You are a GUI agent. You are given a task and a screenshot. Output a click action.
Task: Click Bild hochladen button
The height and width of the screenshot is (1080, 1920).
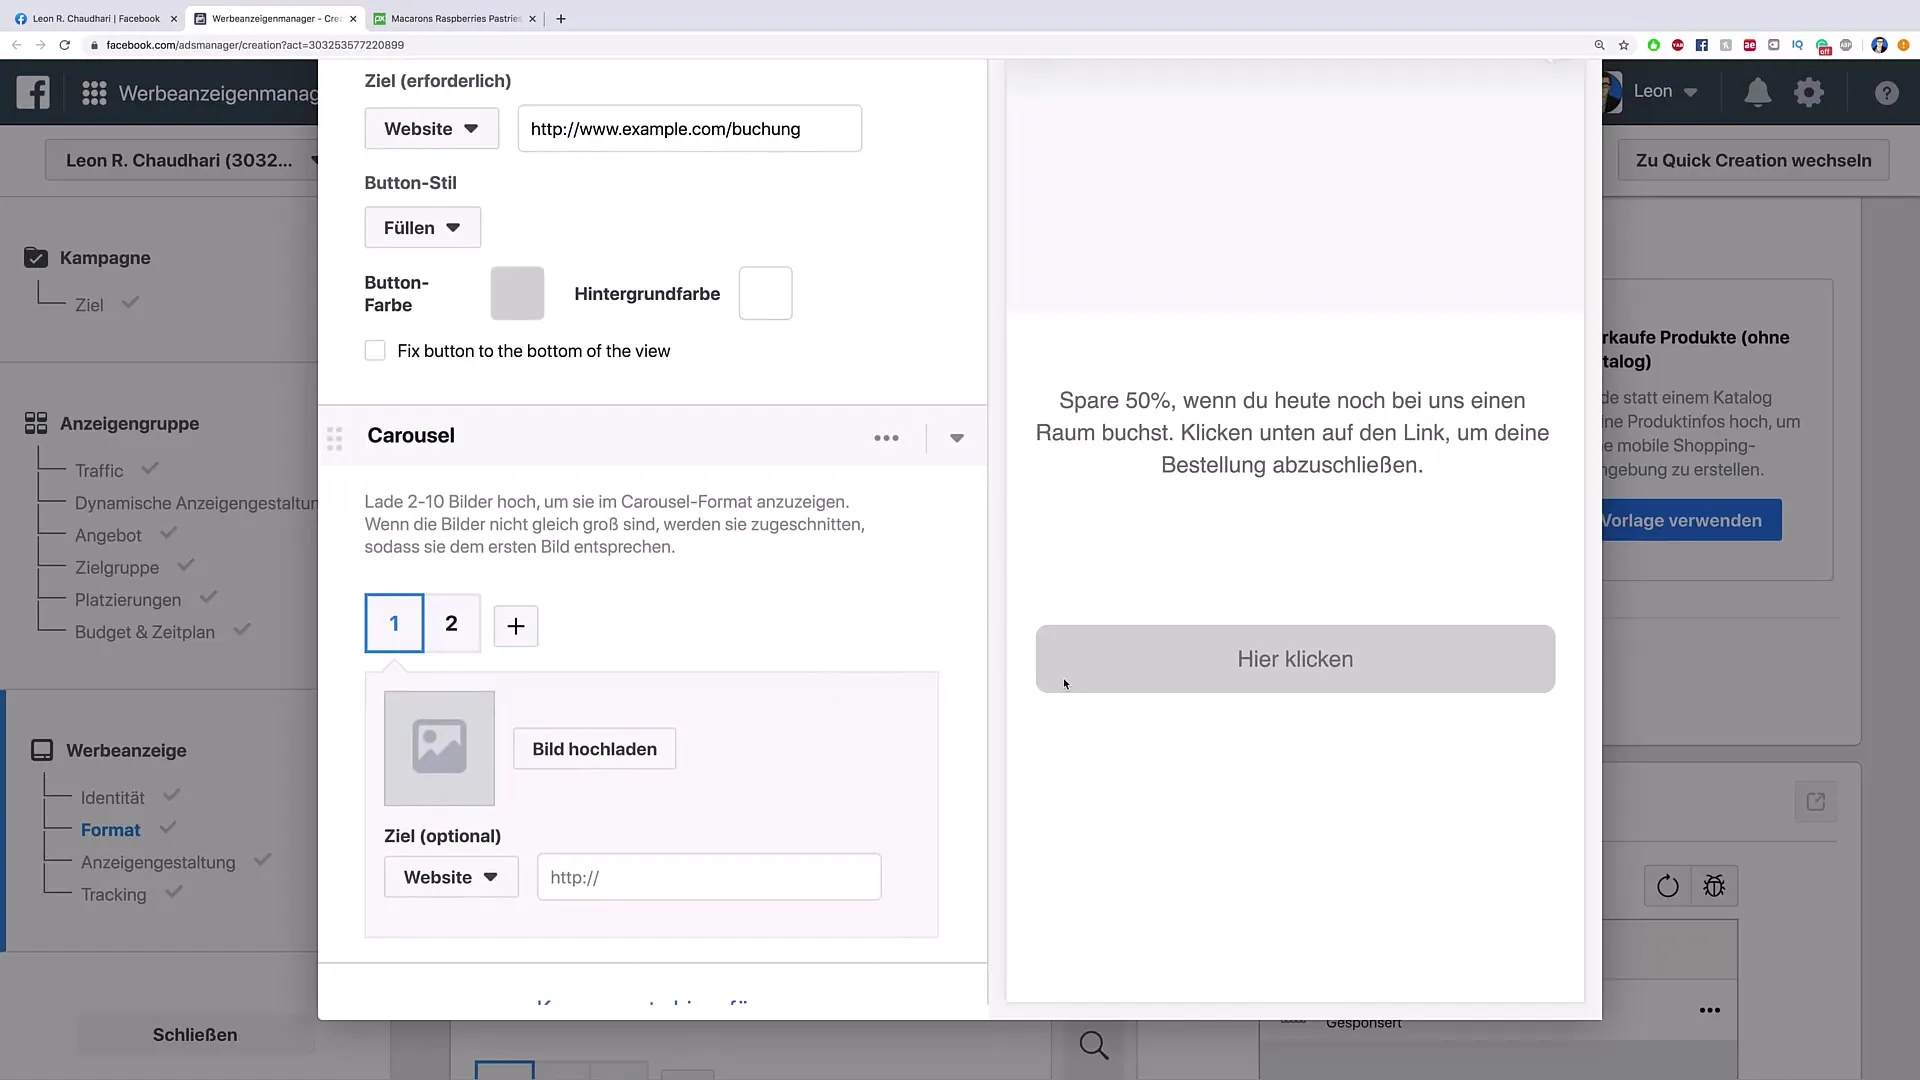point(593,748)
